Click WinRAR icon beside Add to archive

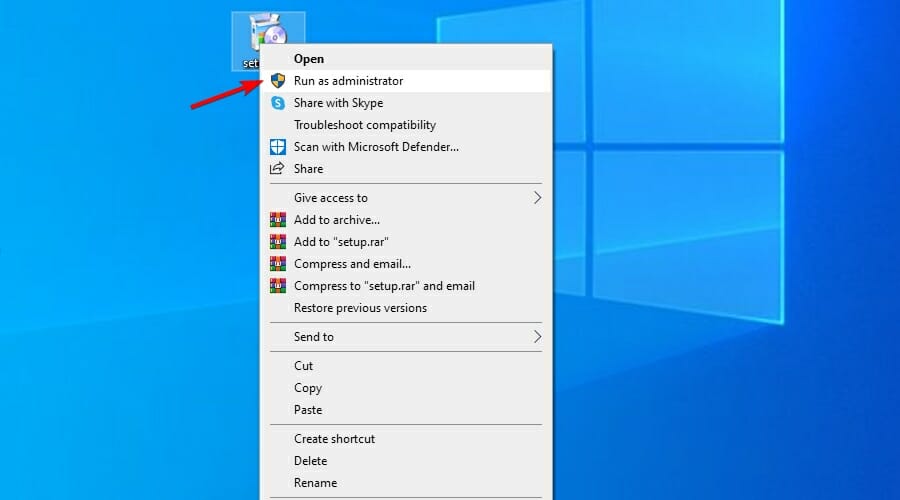278,220
